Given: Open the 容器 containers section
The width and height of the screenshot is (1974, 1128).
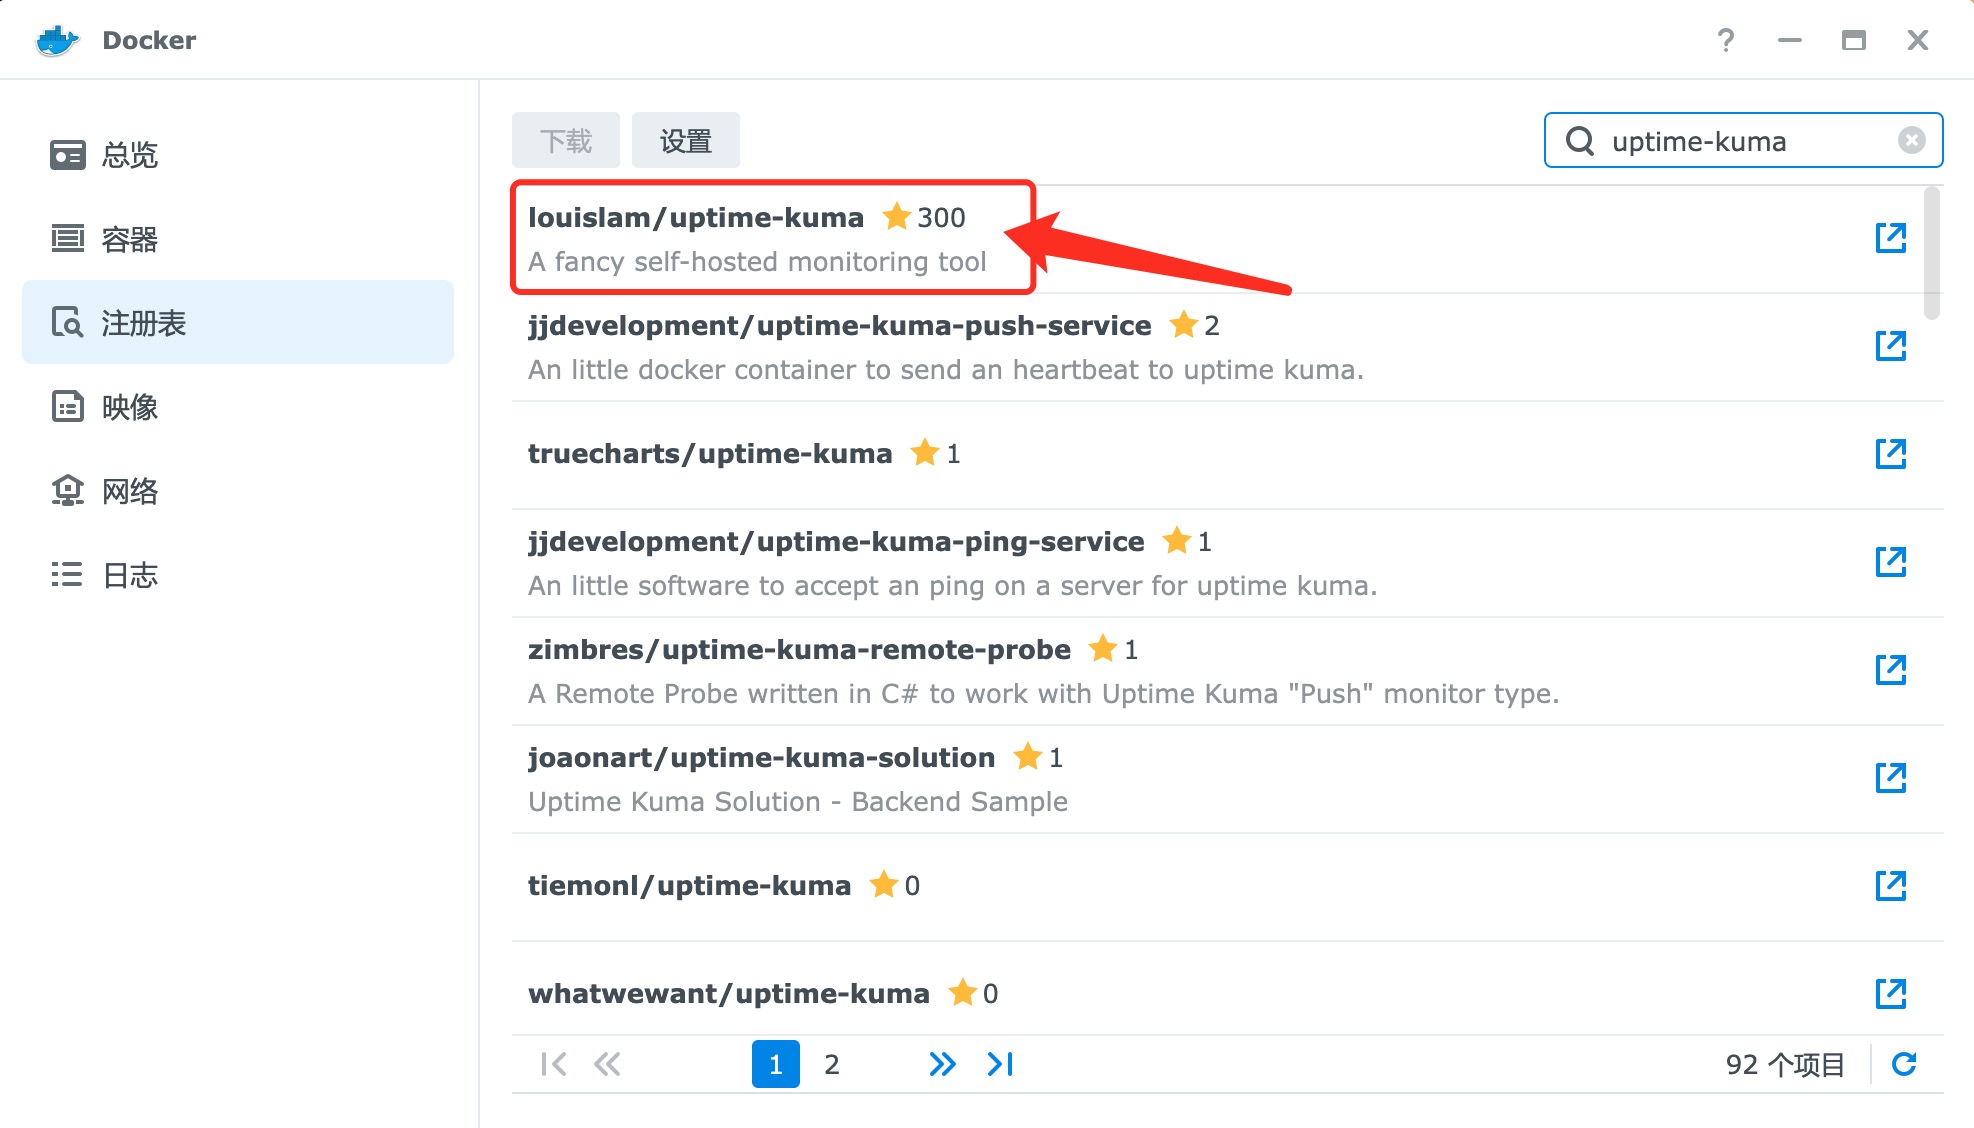Looking at the screenshot, I should point(238,239).
